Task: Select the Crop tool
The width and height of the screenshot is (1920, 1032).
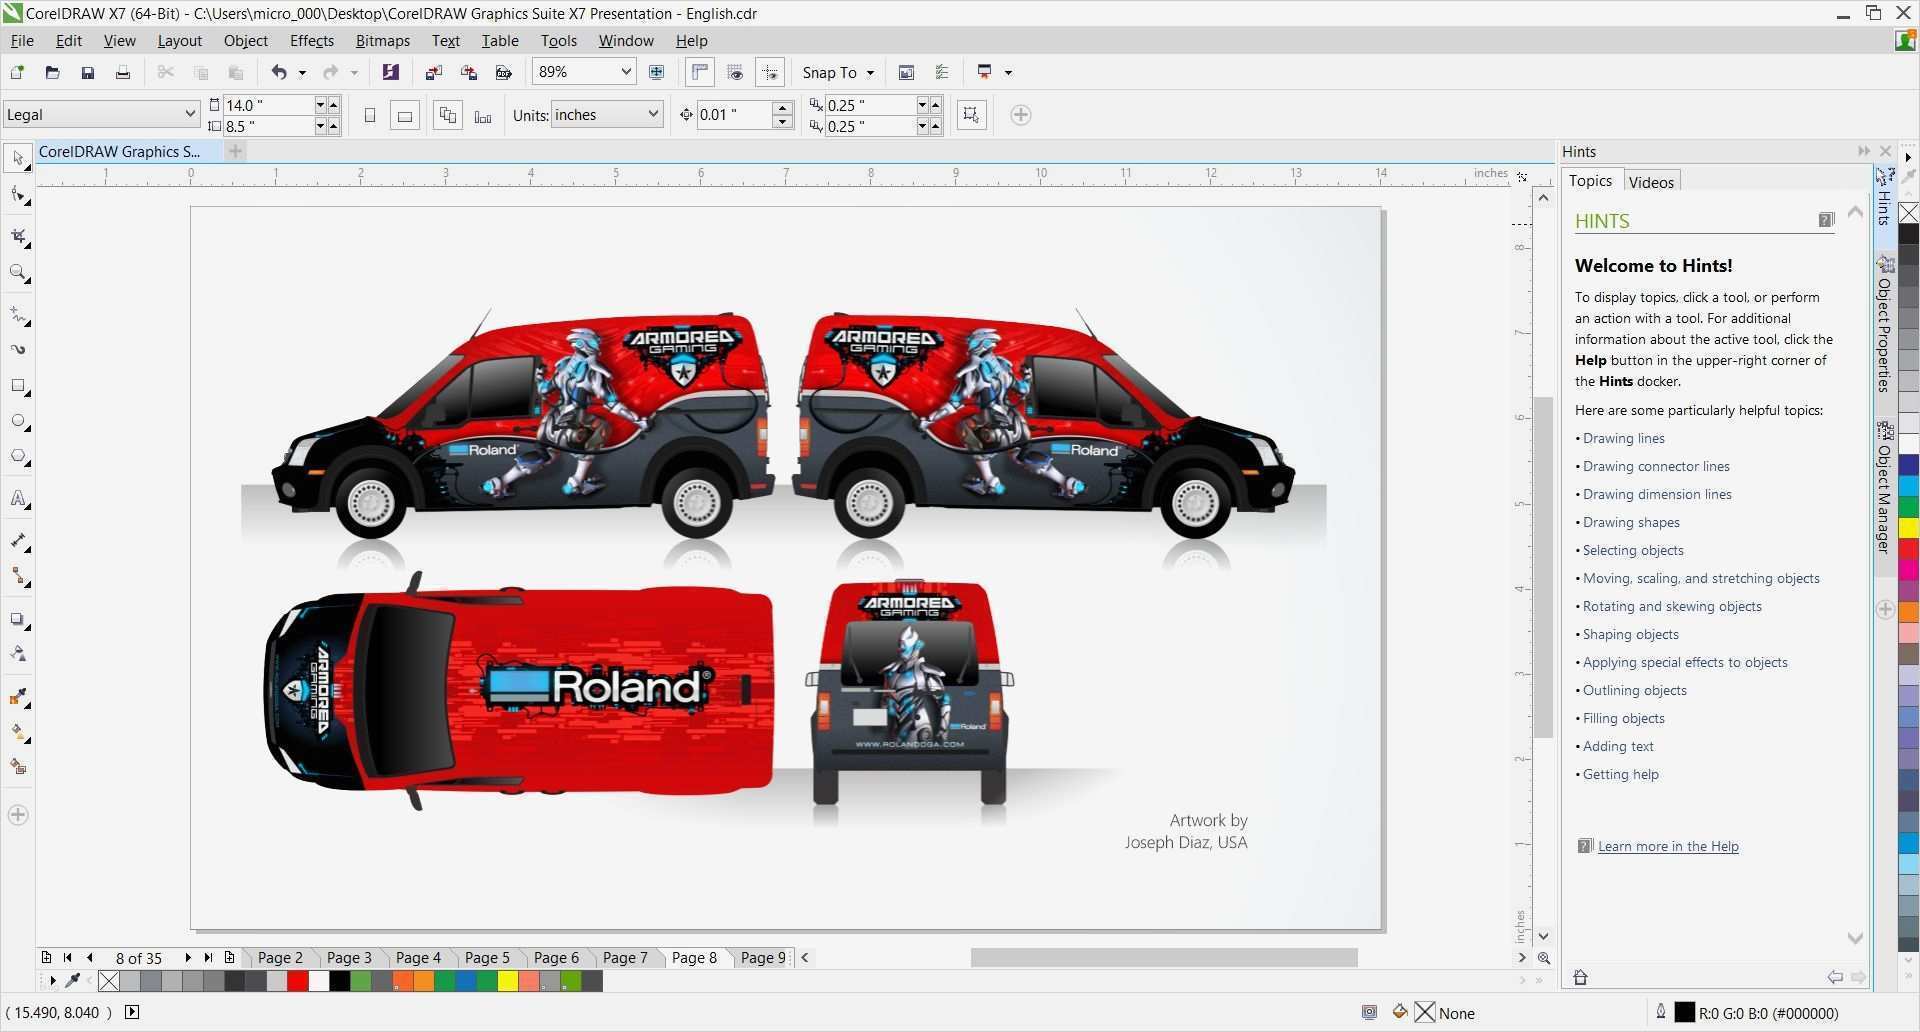Action: tap(18, 236)
